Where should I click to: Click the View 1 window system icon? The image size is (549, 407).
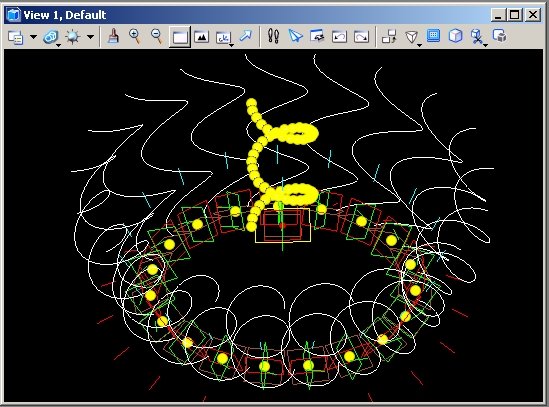click(x=14, y=15)
